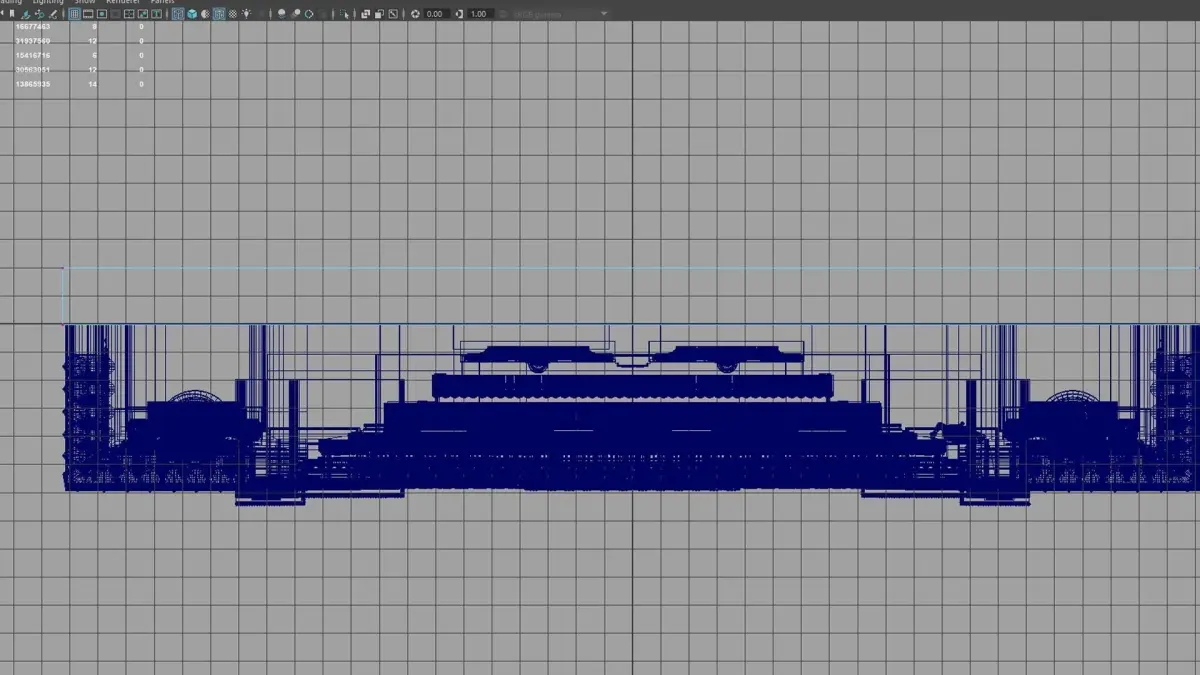Click the exposure value field 0.00
The image size is (1200, 675).
(x=436, y=14)
